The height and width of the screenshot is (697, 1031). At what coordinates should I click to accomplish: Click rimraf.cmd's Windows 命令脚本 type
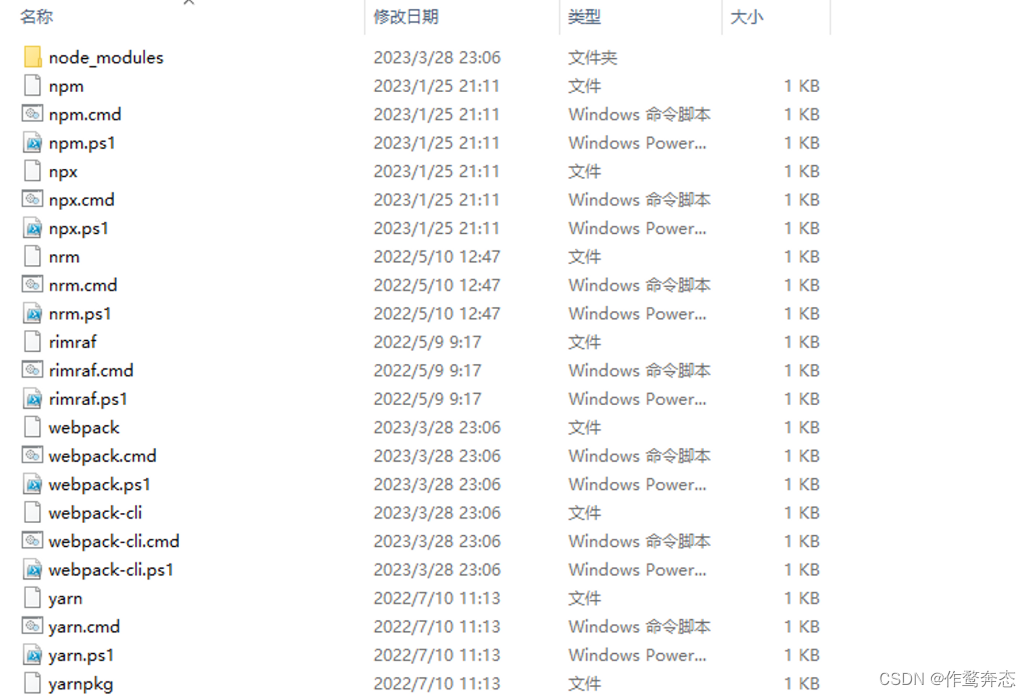point(640,371)
